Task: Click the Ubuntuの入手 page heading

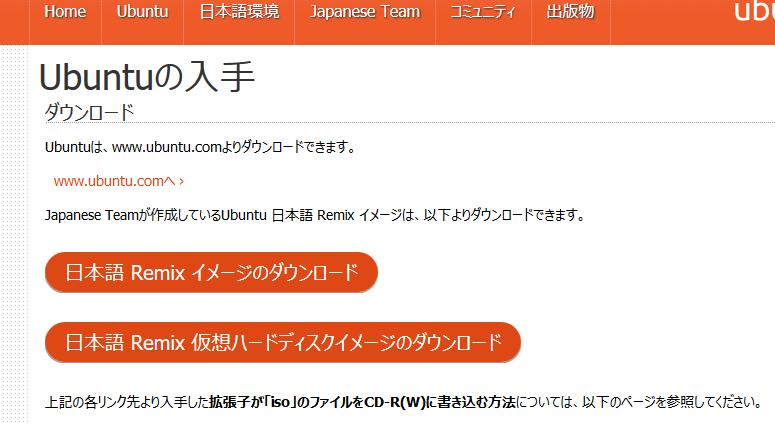Action: (x=147, y=77)
